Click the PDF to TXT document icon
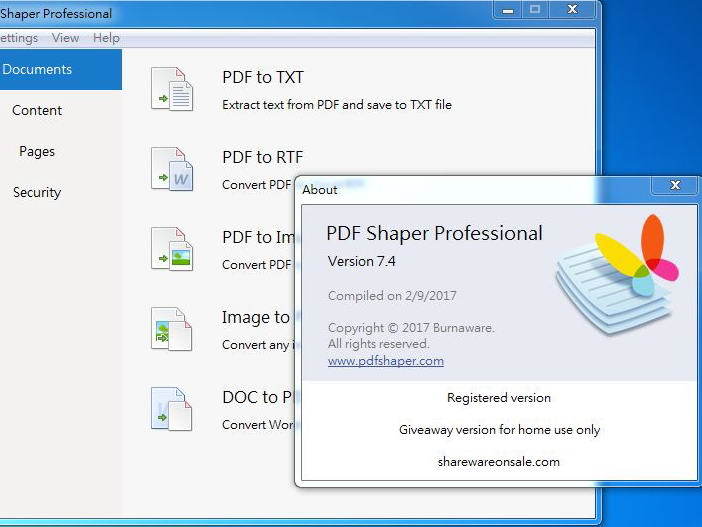This screenshot has height=527, width=702. (x=172, y=89)
